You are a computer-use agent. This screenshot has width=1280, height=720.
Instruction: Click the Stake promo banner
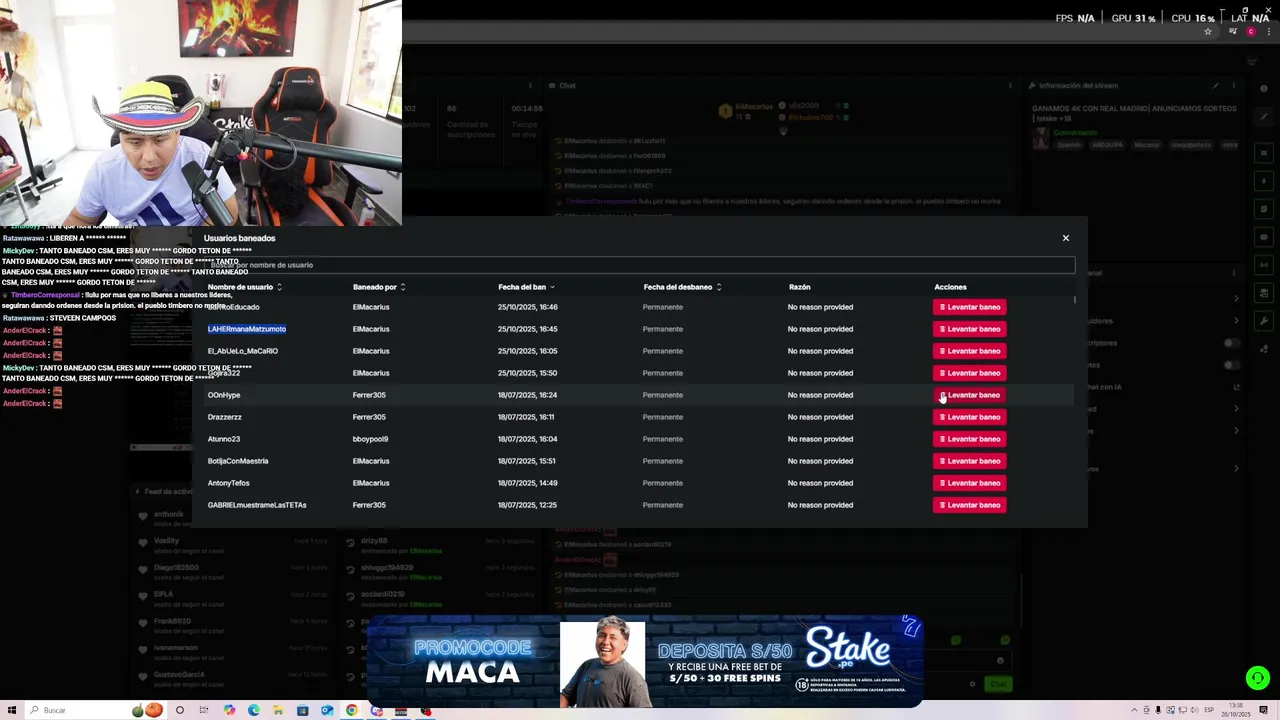click(645, 662)
